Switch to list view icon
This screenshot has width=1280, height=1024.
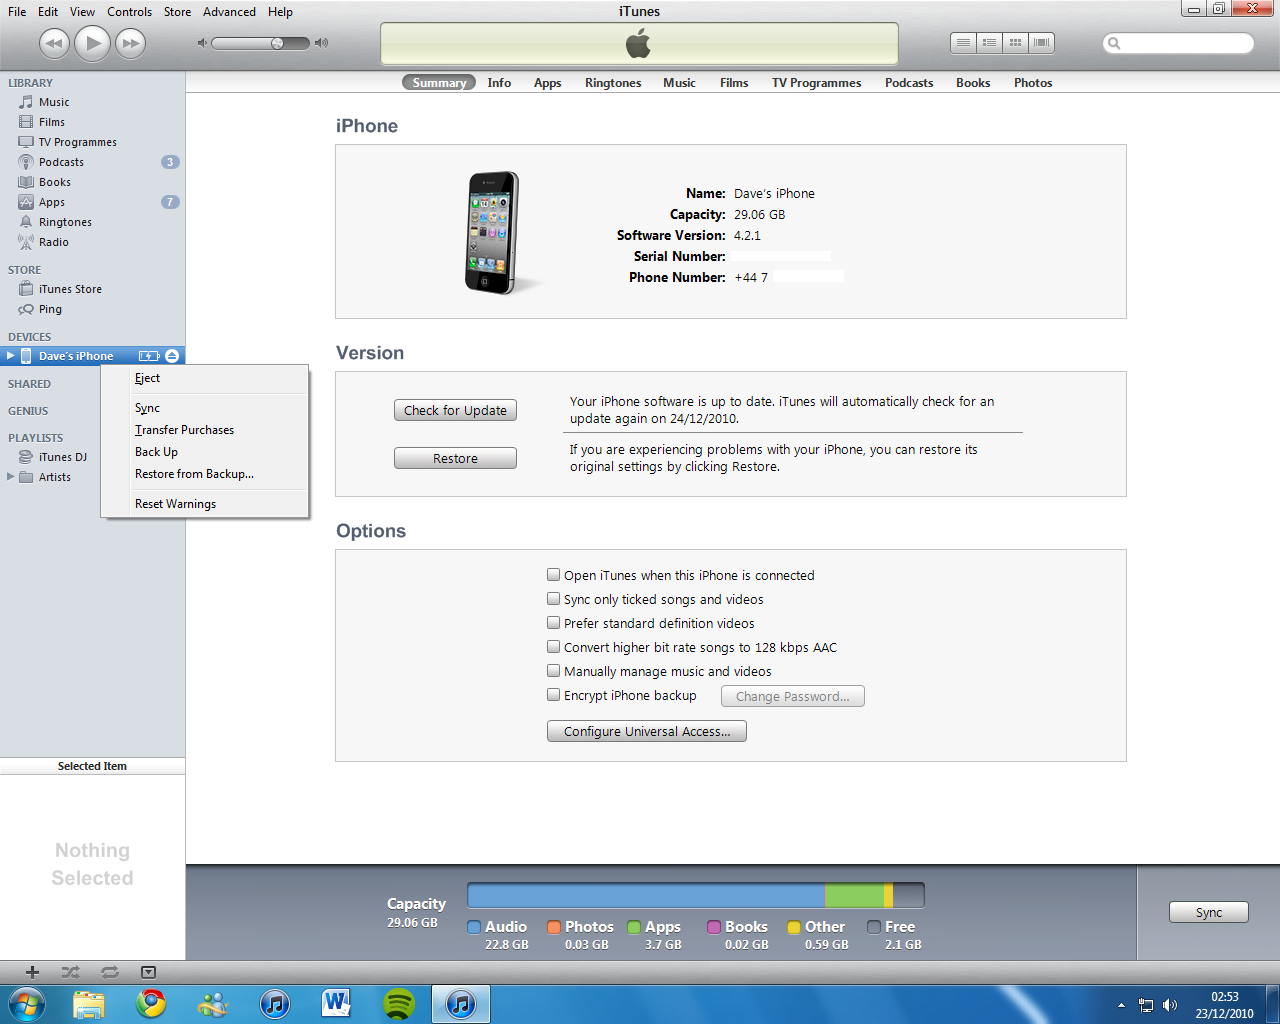click(963, 43)
